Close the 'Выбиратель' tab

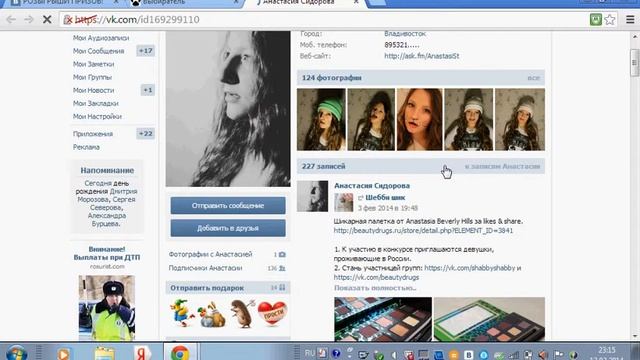236,2
